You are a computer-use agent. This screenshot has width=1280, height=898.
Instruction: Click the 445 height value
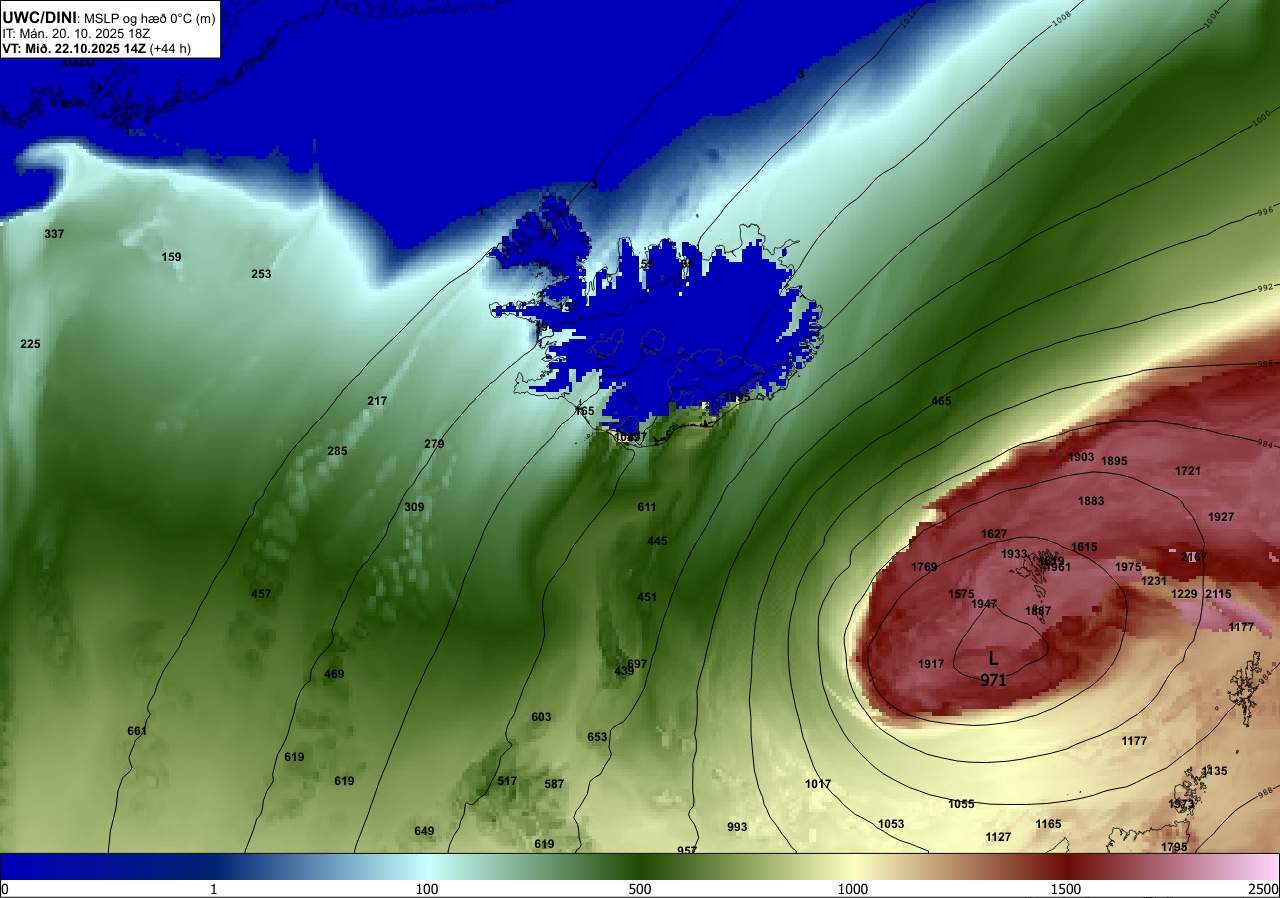[x=657, y=541]
